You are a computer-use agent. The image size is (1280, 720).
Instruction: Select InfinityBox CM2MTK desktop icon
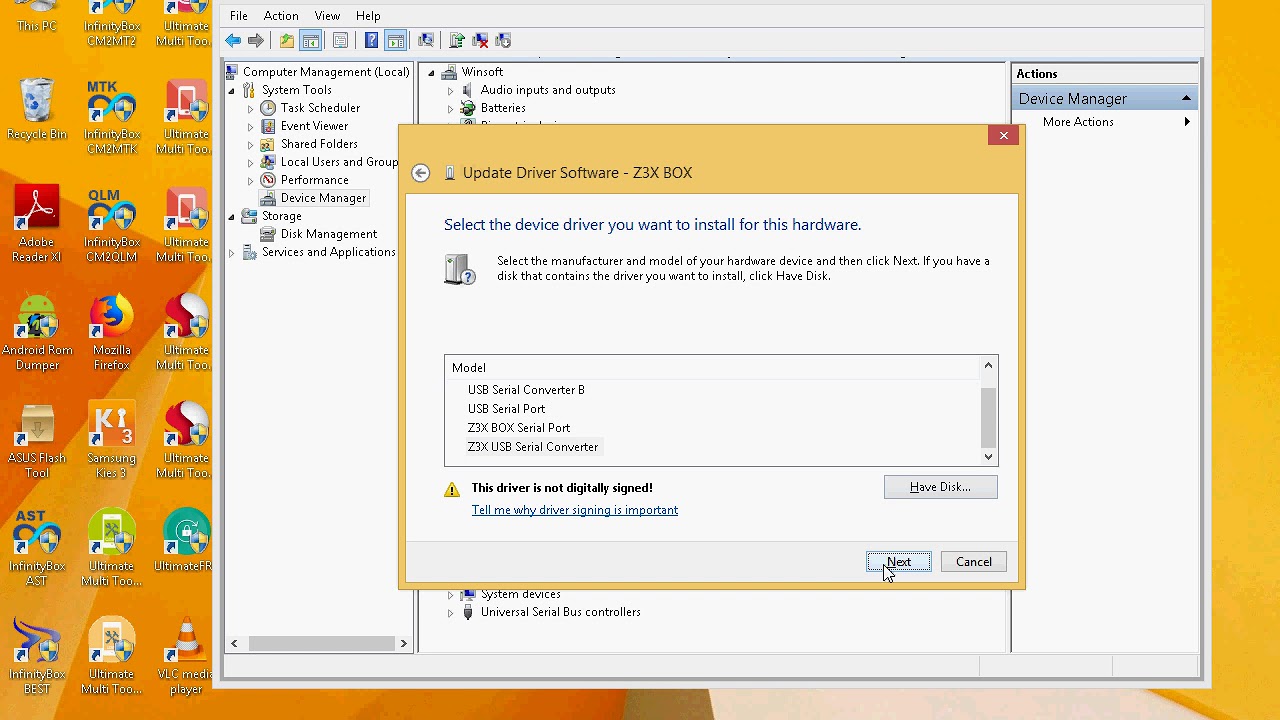[x=112, y=116]
